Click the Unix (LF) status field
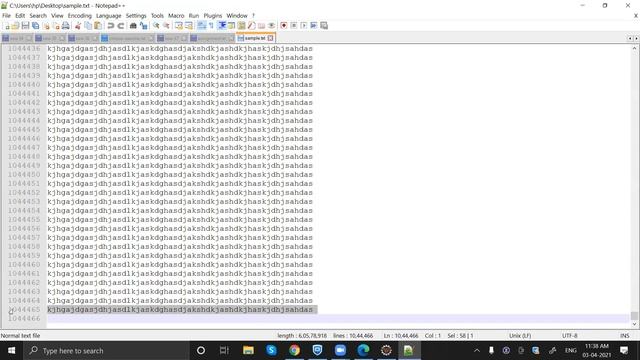The image size is (640, 360). tap(520, 336)
